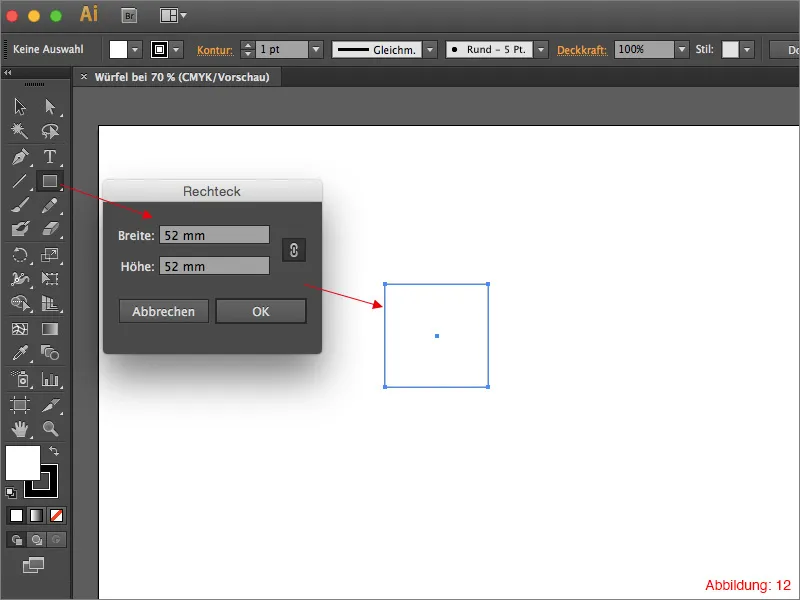The width and height of the screenshot is (800, 600).
Task: Select the Free Transform tool
Action: [49, 279]
